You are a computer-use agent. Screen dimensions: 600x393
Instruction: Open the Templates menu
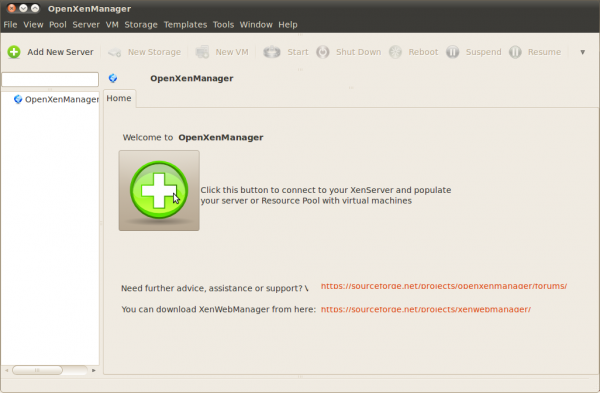(185, 25)
